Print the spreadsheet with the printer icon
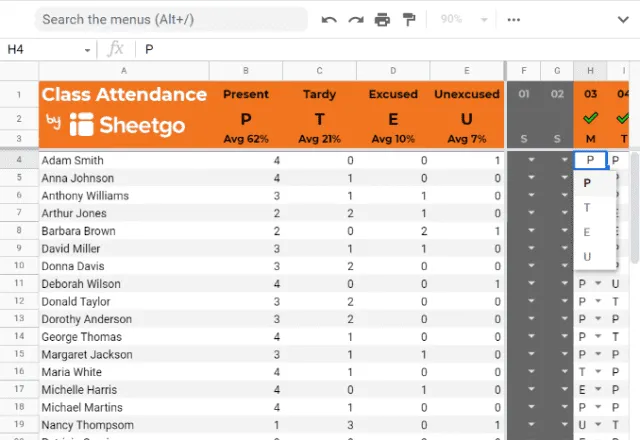640x440 pixels. [x=382, y=19]
